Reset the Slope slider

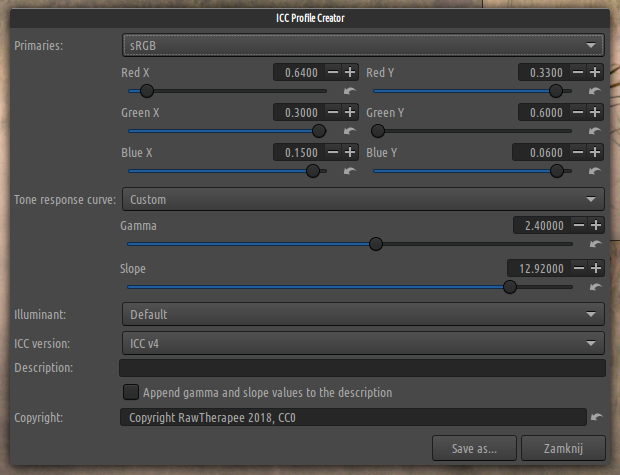595,287
